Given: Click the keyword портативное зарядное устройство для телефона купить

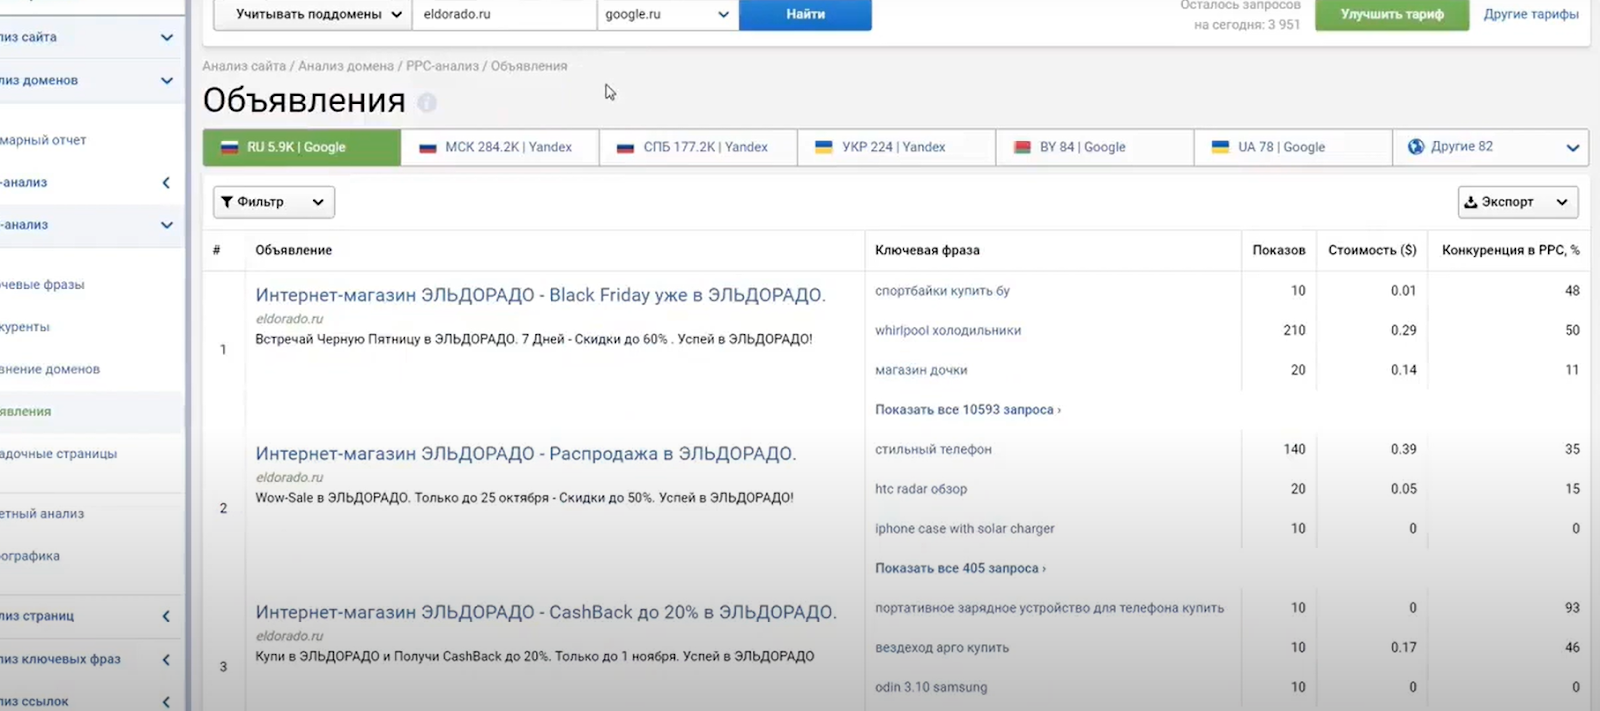Looking at the screenshot, I should coord(1049,608).
